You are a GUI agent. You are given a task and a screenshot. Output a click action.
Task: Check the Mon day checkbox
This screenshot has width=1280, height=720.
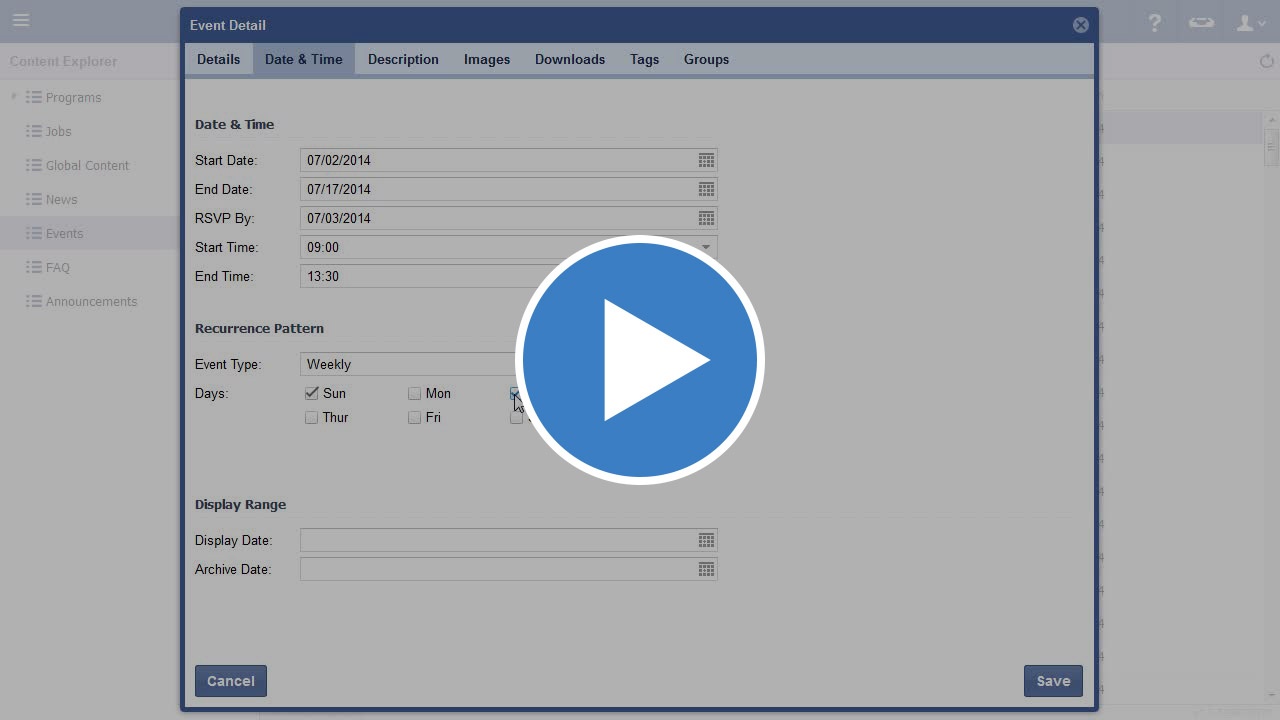pos(414,393)
